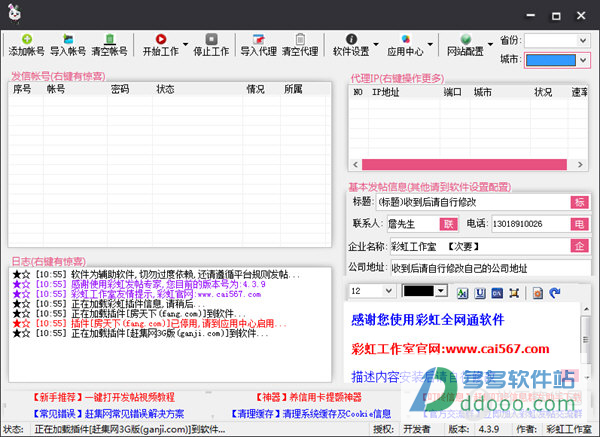This screenshot has height=437, width=600.
Task: Click 彩虹工作室官网:www.cai567.com editor text
Action: (x=450, y=349)
